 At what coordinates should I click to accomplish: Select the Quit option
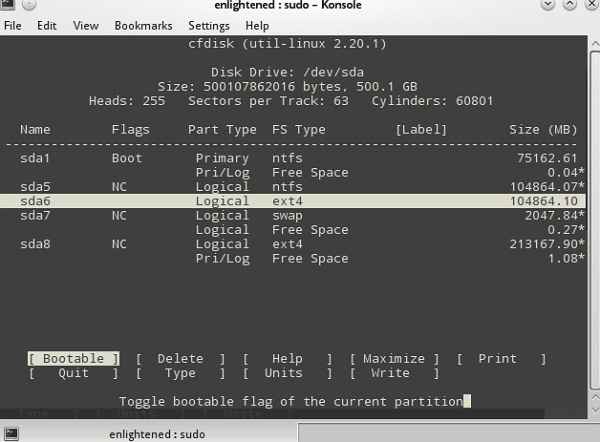pos(73,373)
